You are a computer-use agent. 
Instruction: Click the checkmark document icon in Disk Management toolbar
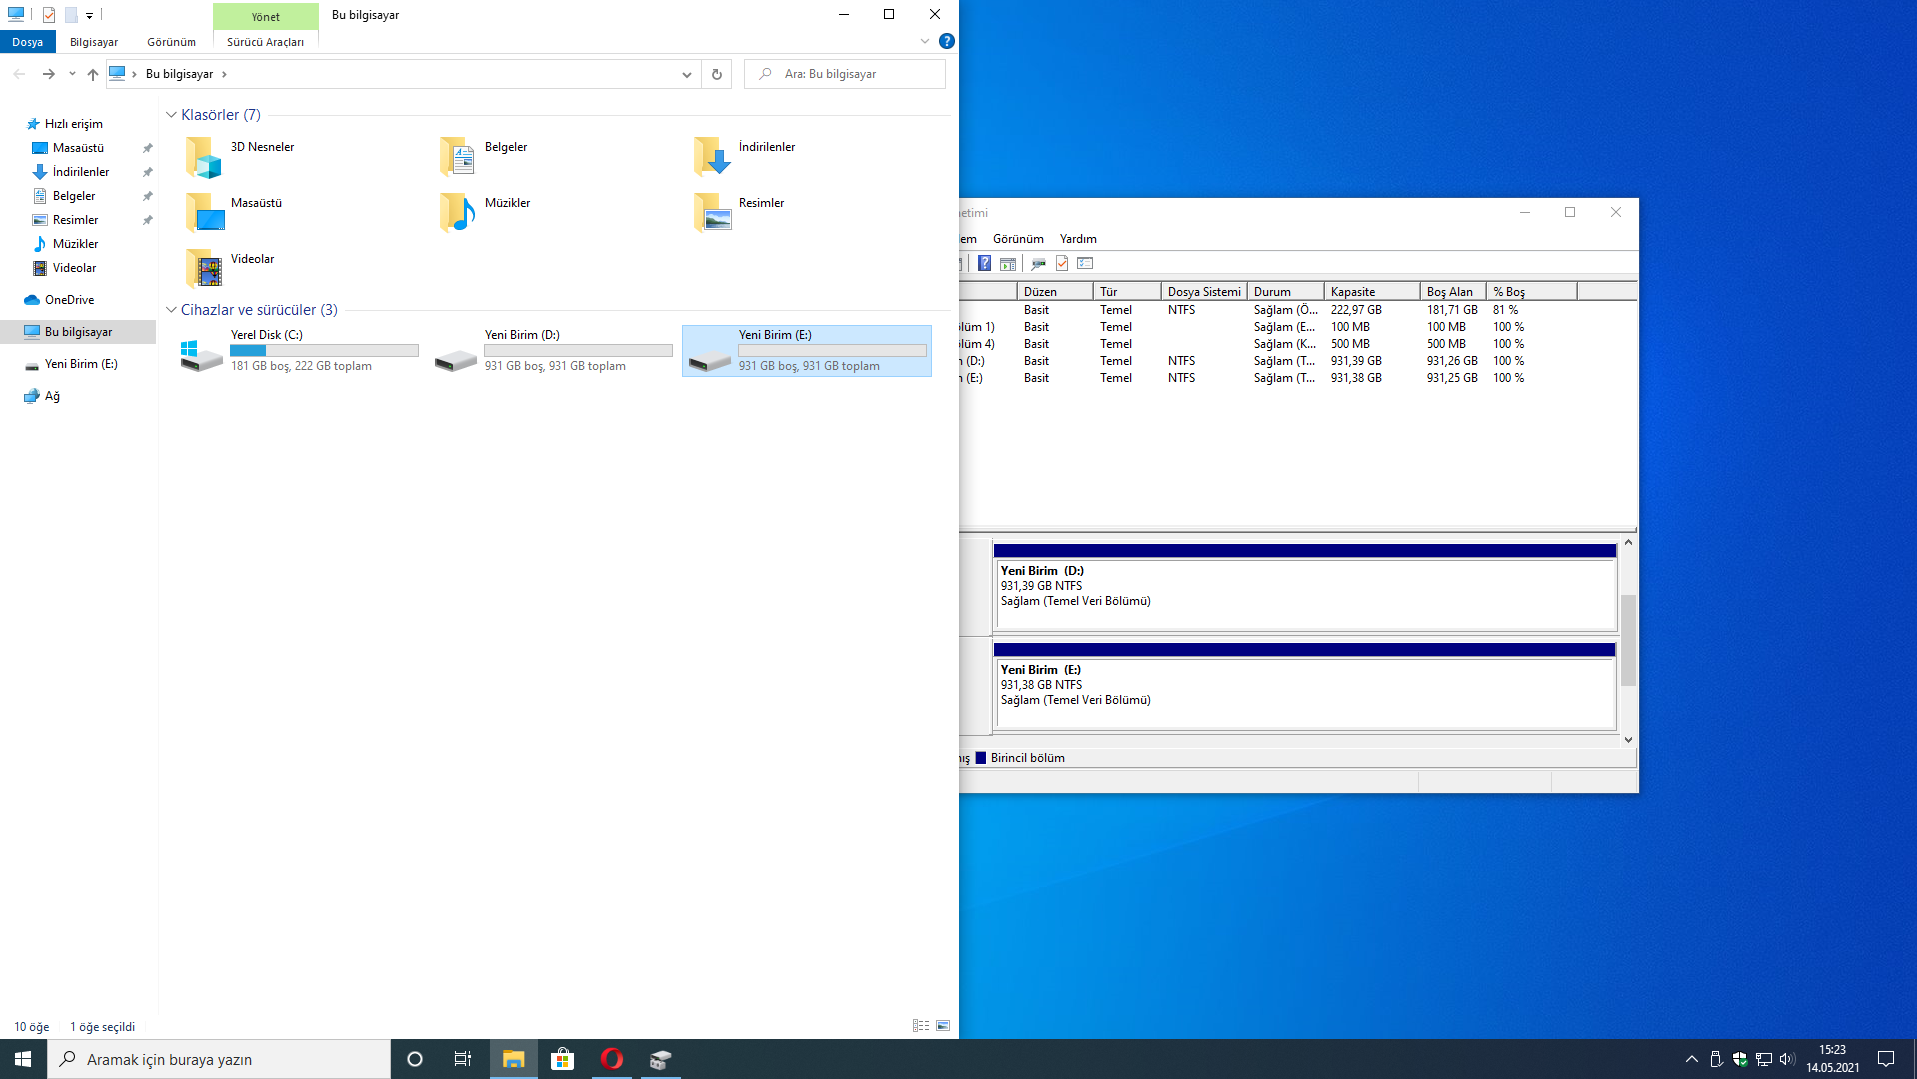[x=1062, y=263]
